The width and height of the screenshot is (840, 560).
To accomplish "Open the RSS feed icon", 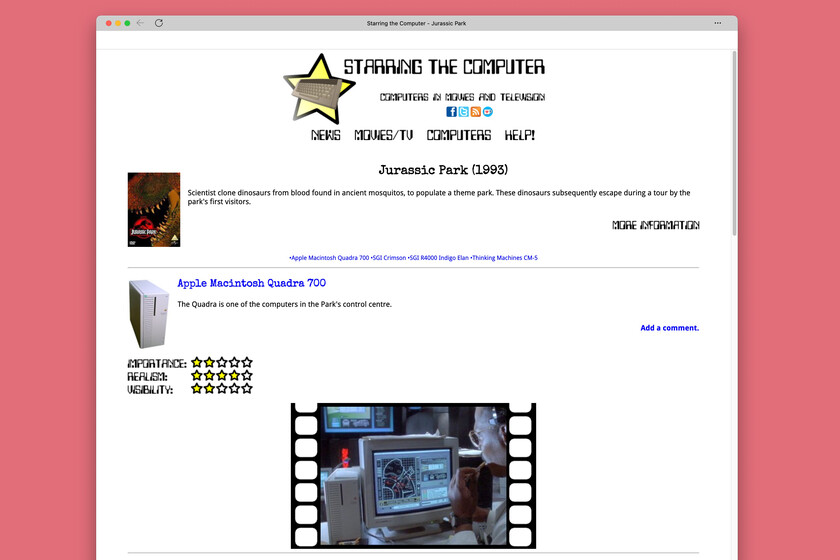I will pos(476,111).
